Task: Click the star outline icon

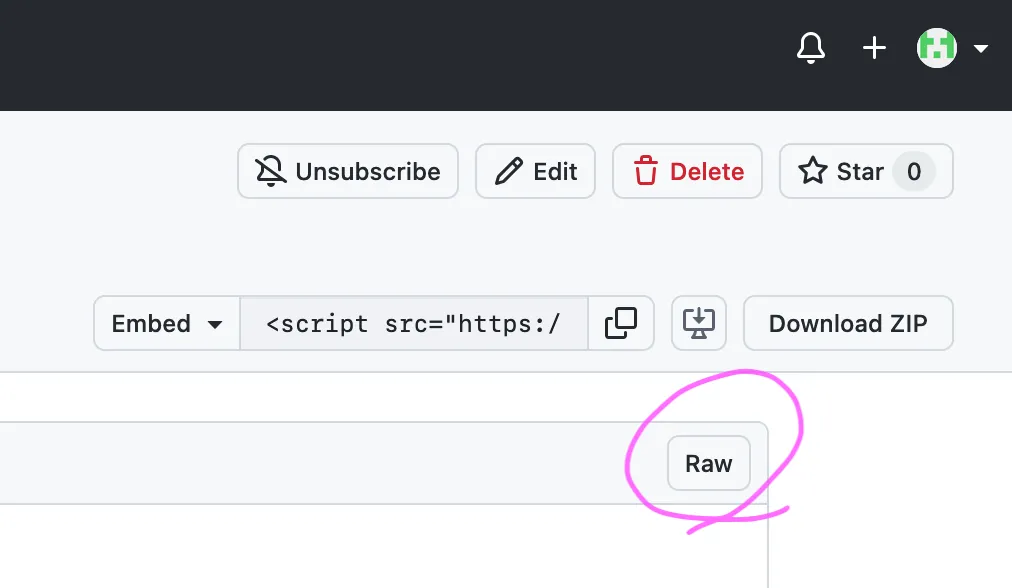Action: [812, 172]
